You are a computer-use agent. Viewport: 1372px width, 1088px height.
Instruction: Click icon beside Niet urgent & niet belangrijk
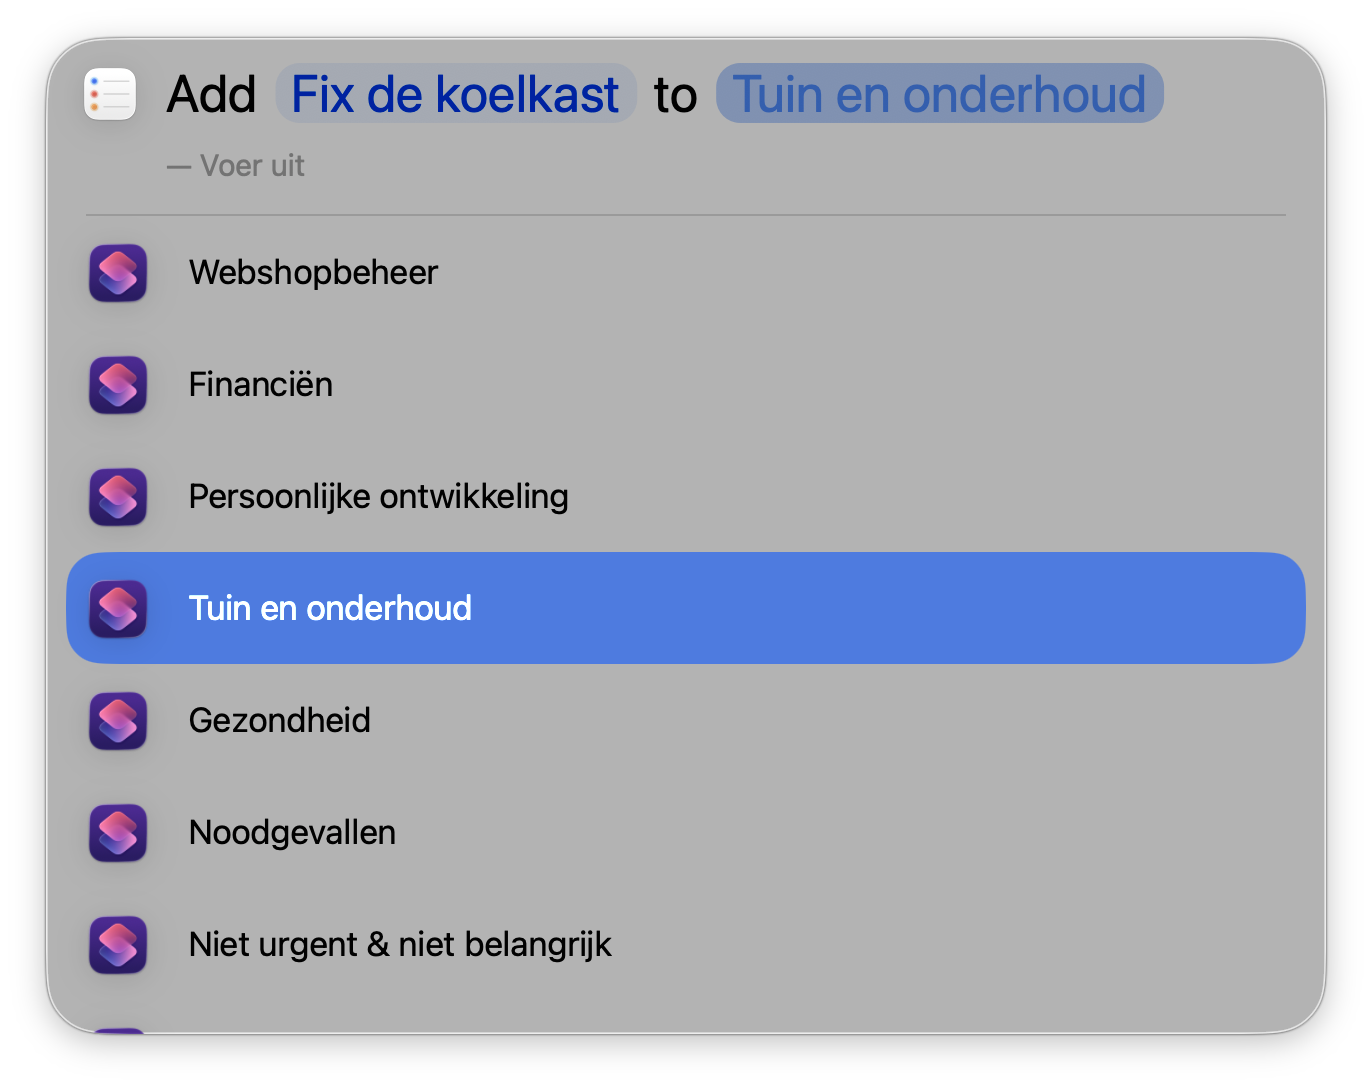[118, 945]
